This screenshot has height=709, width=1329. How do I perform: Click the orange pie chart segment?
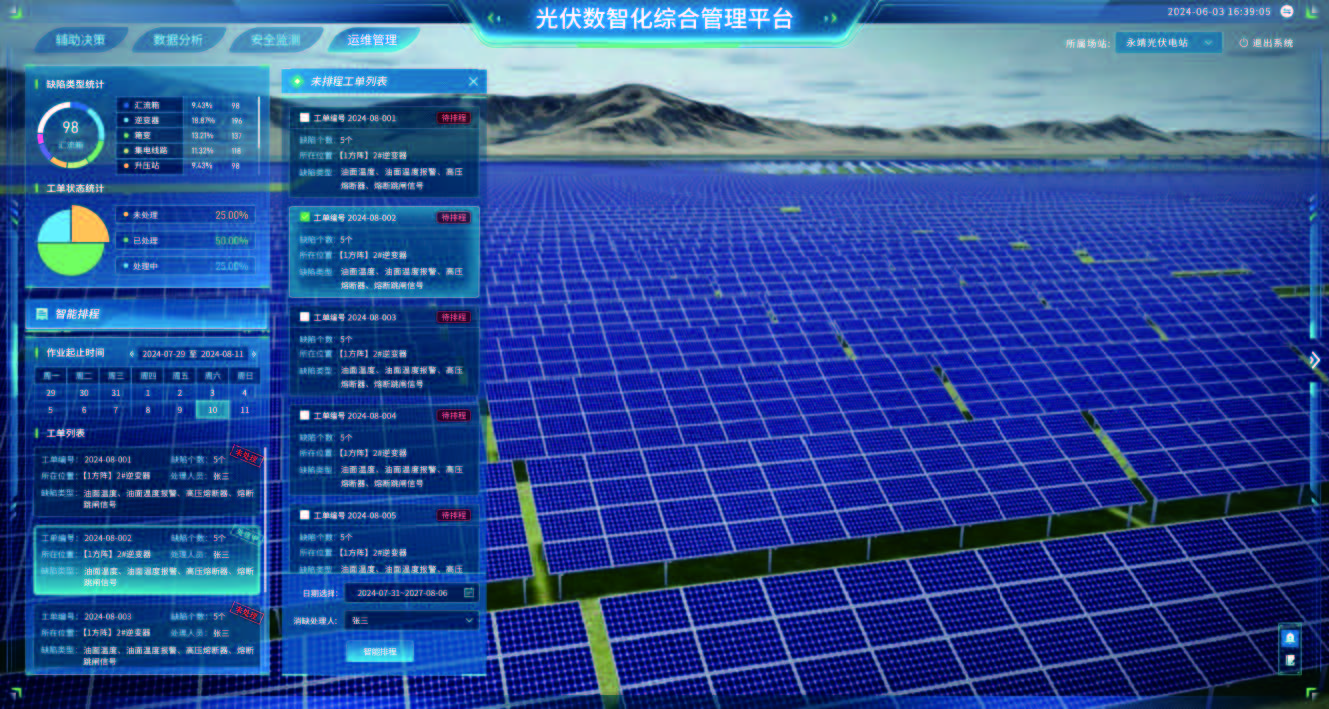pos(88,225)
